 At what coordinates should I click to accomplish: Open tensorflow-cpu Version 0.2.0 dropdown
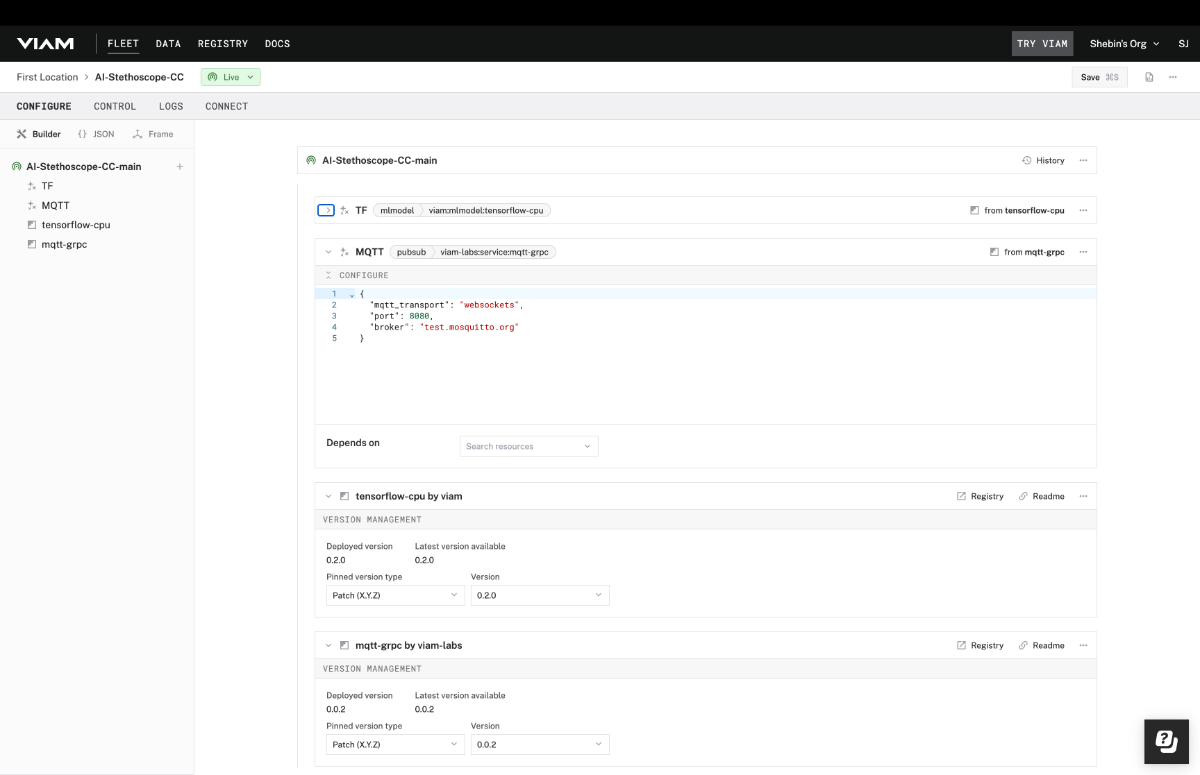tap(540, 595)
